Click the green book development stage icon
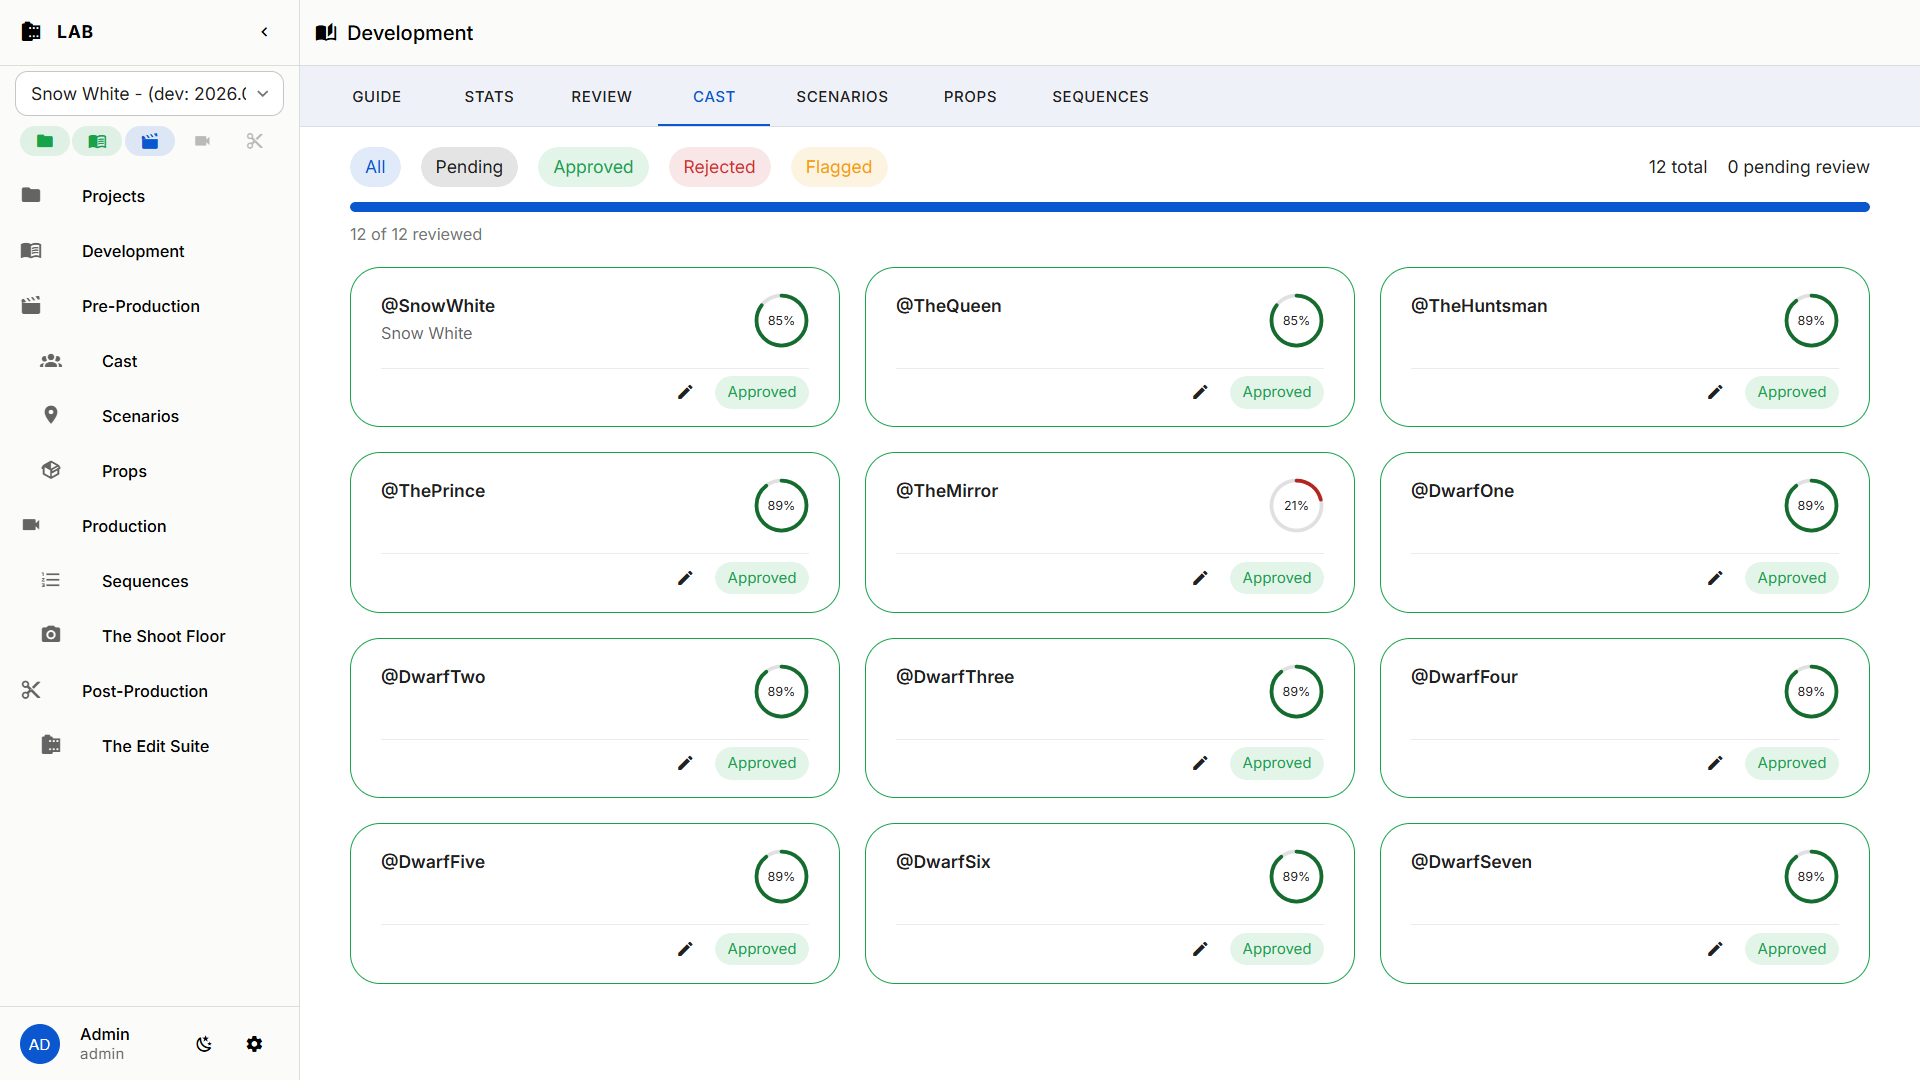Viewport: 1920px width, 1080px height. [x=97, y=141]
